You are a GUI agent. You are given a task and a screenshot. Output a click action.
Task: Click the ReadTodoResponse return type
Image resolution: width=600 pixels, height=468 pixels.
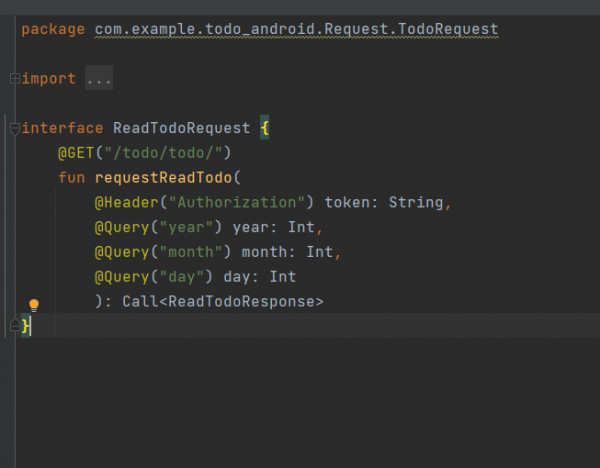[x=241, y=302]
